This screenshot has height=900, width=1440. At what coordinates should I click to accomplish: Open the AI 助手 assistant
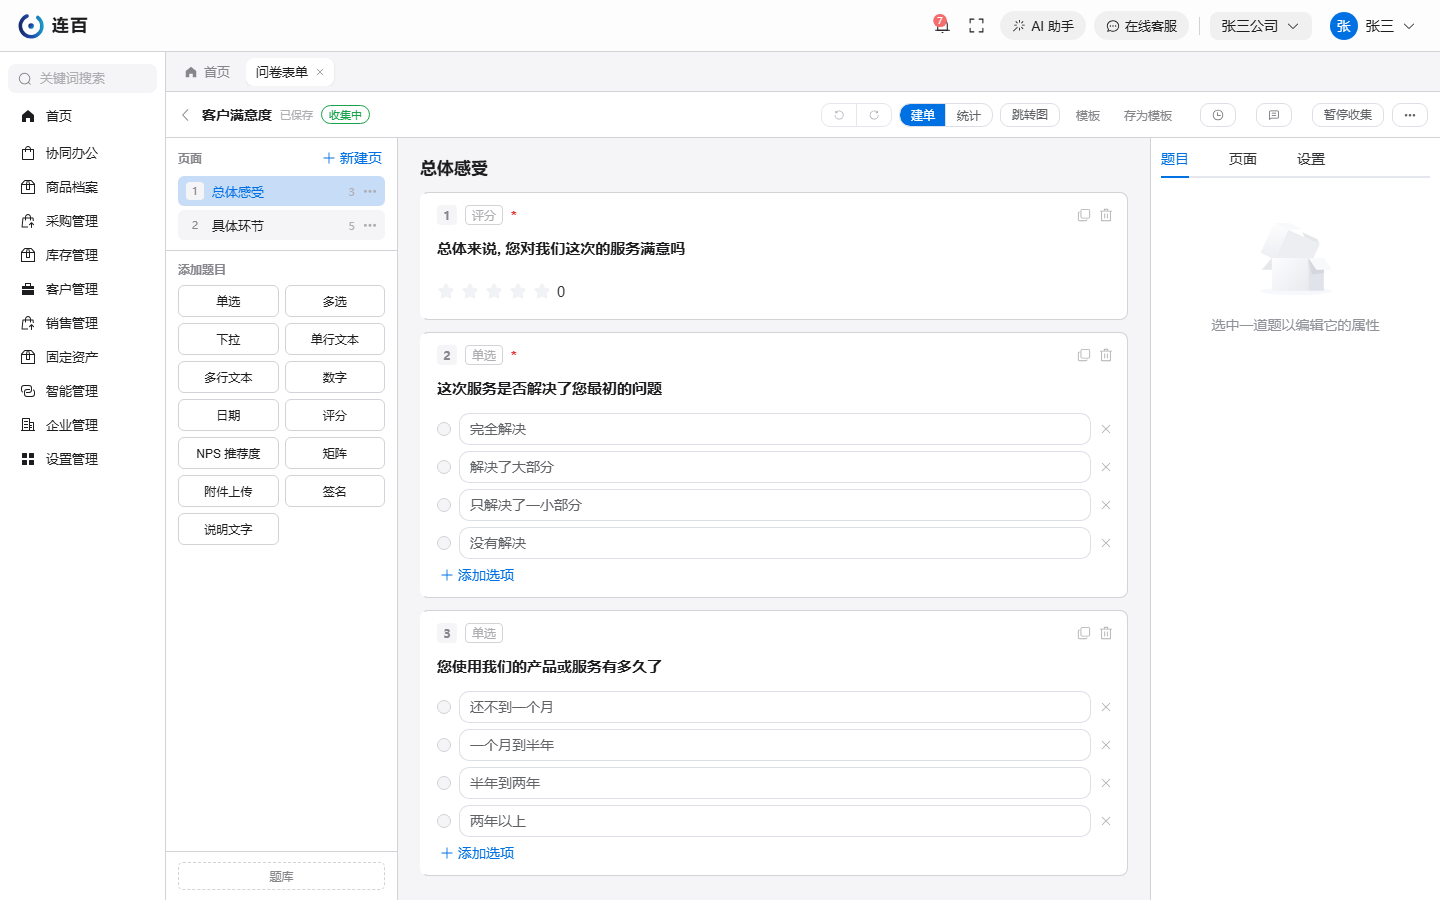[x=1043, y=26]
